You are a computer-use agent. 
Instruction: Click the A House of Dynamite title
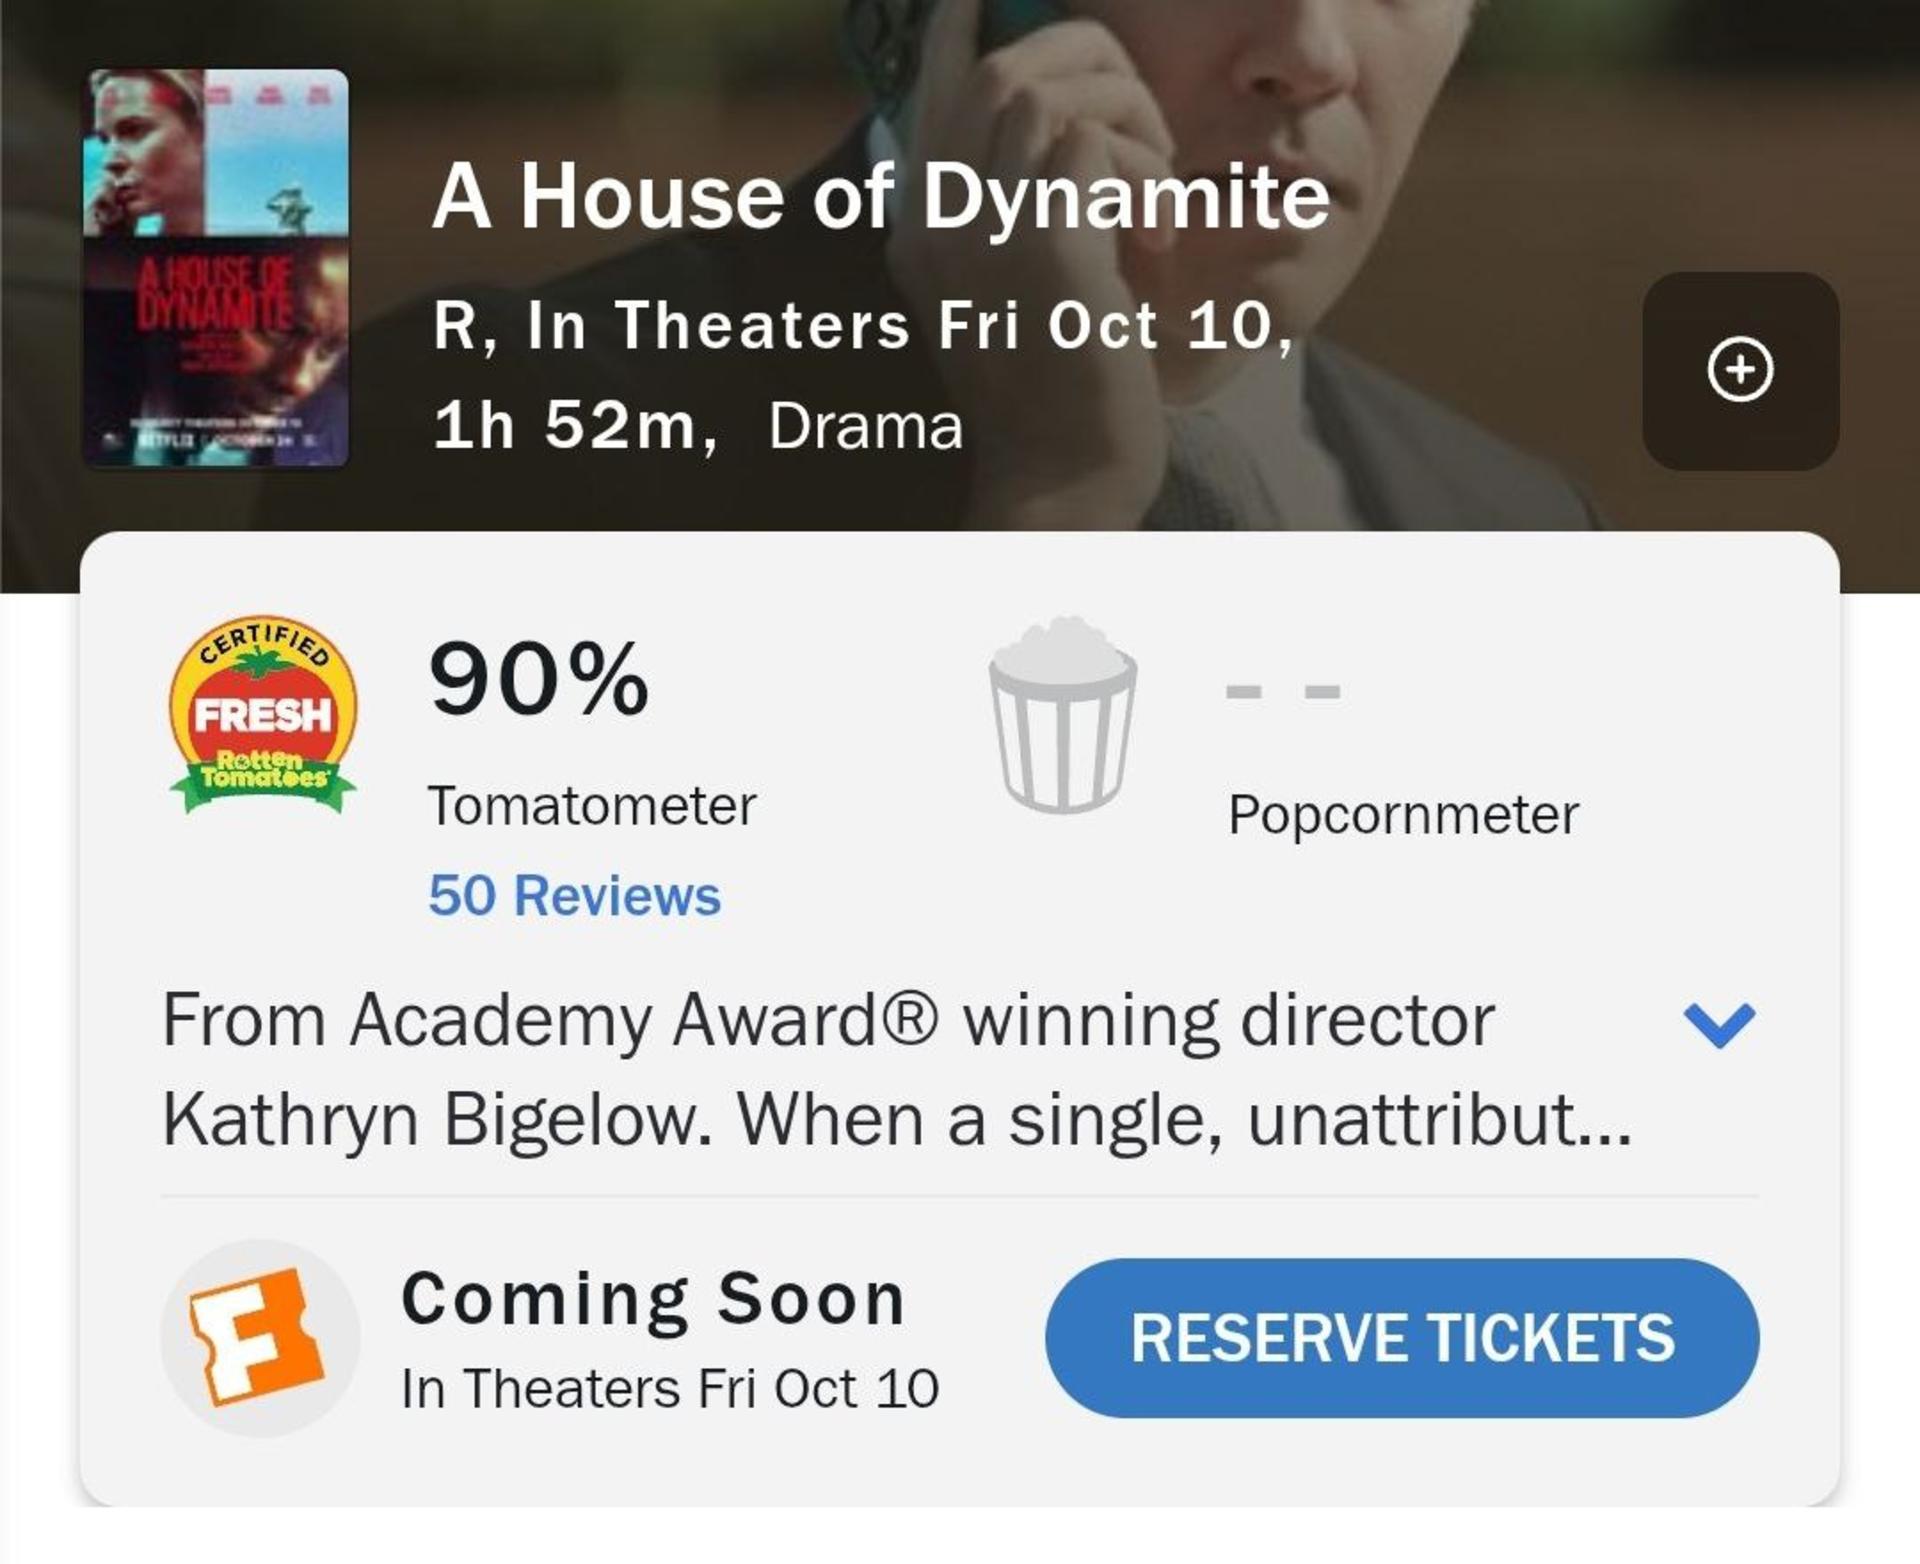881,196
